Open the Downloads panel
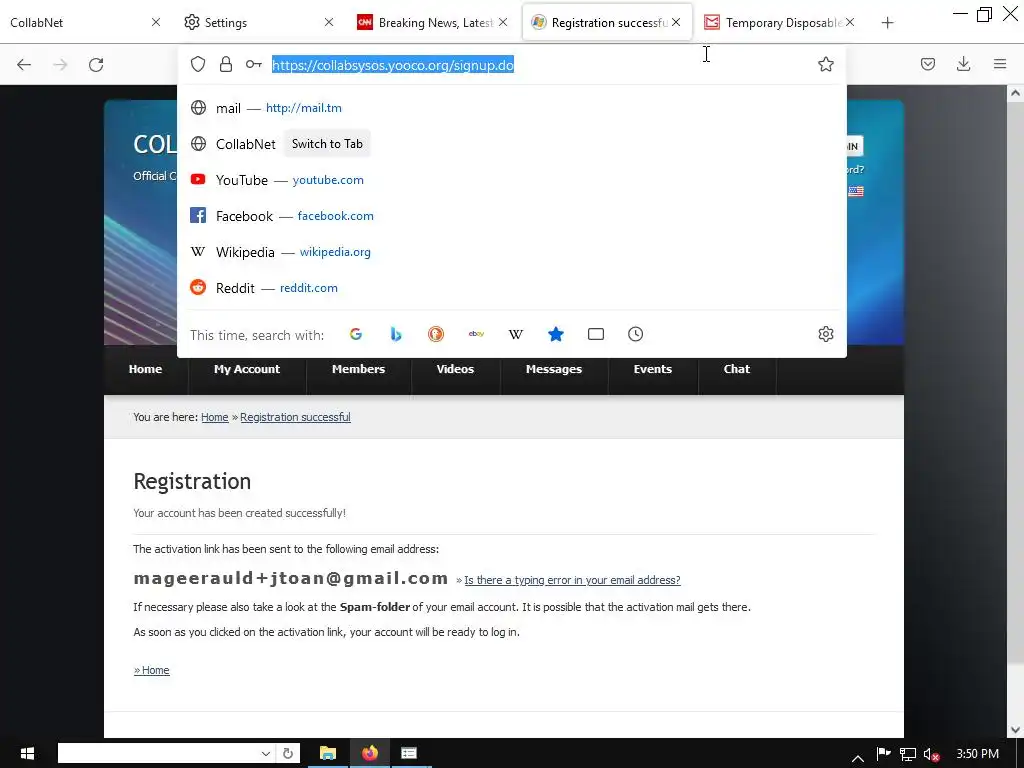The height and width of the screenshot is (768, 1024). 963,64
